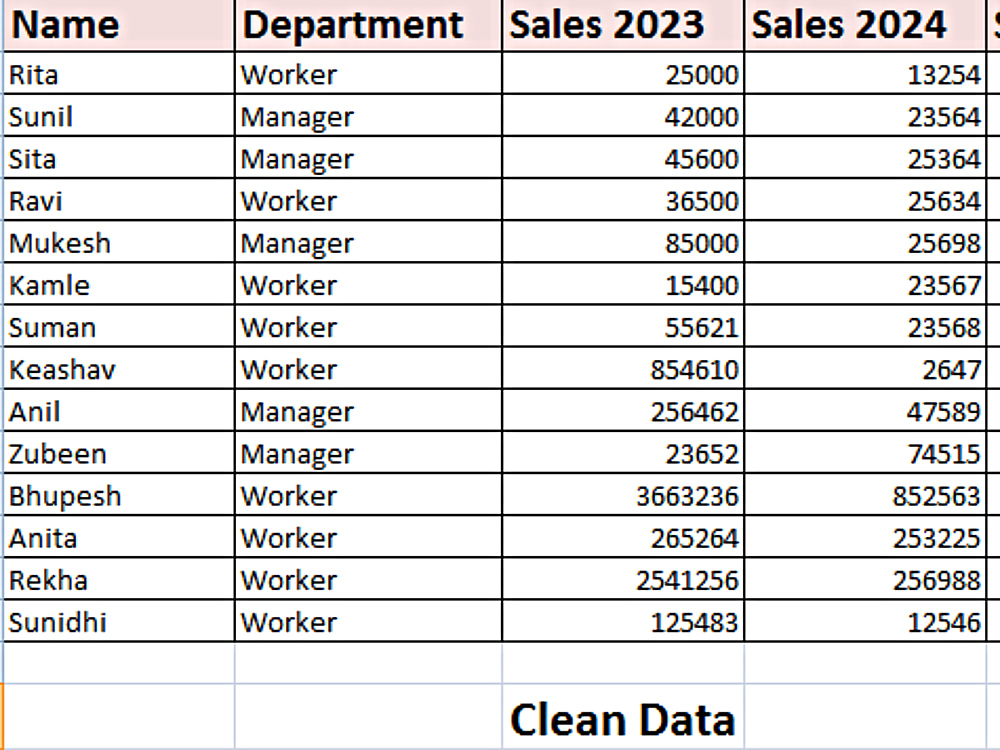Select the cell containing Anita
The height and width of the screenshot is (750, 1000).
click(119, 536)
